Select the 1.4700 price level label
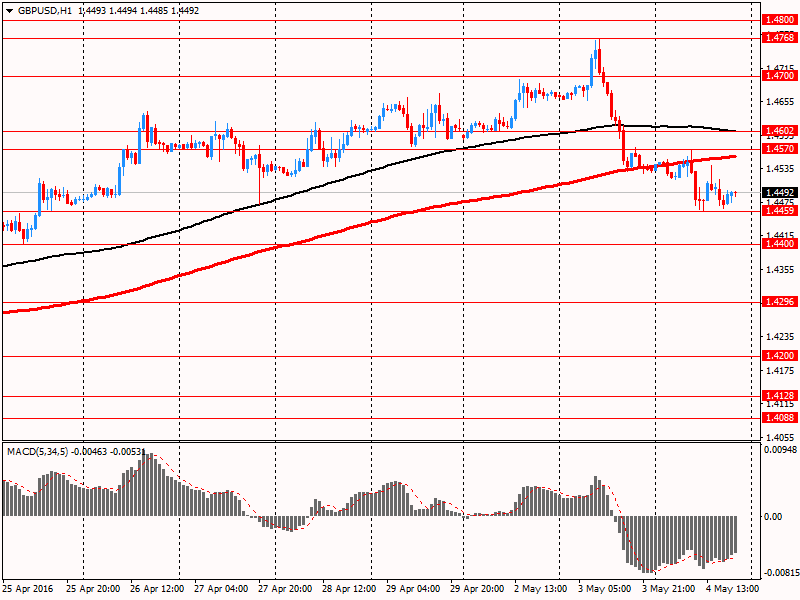Screen dimensions: 800x600 coord(779,76)
